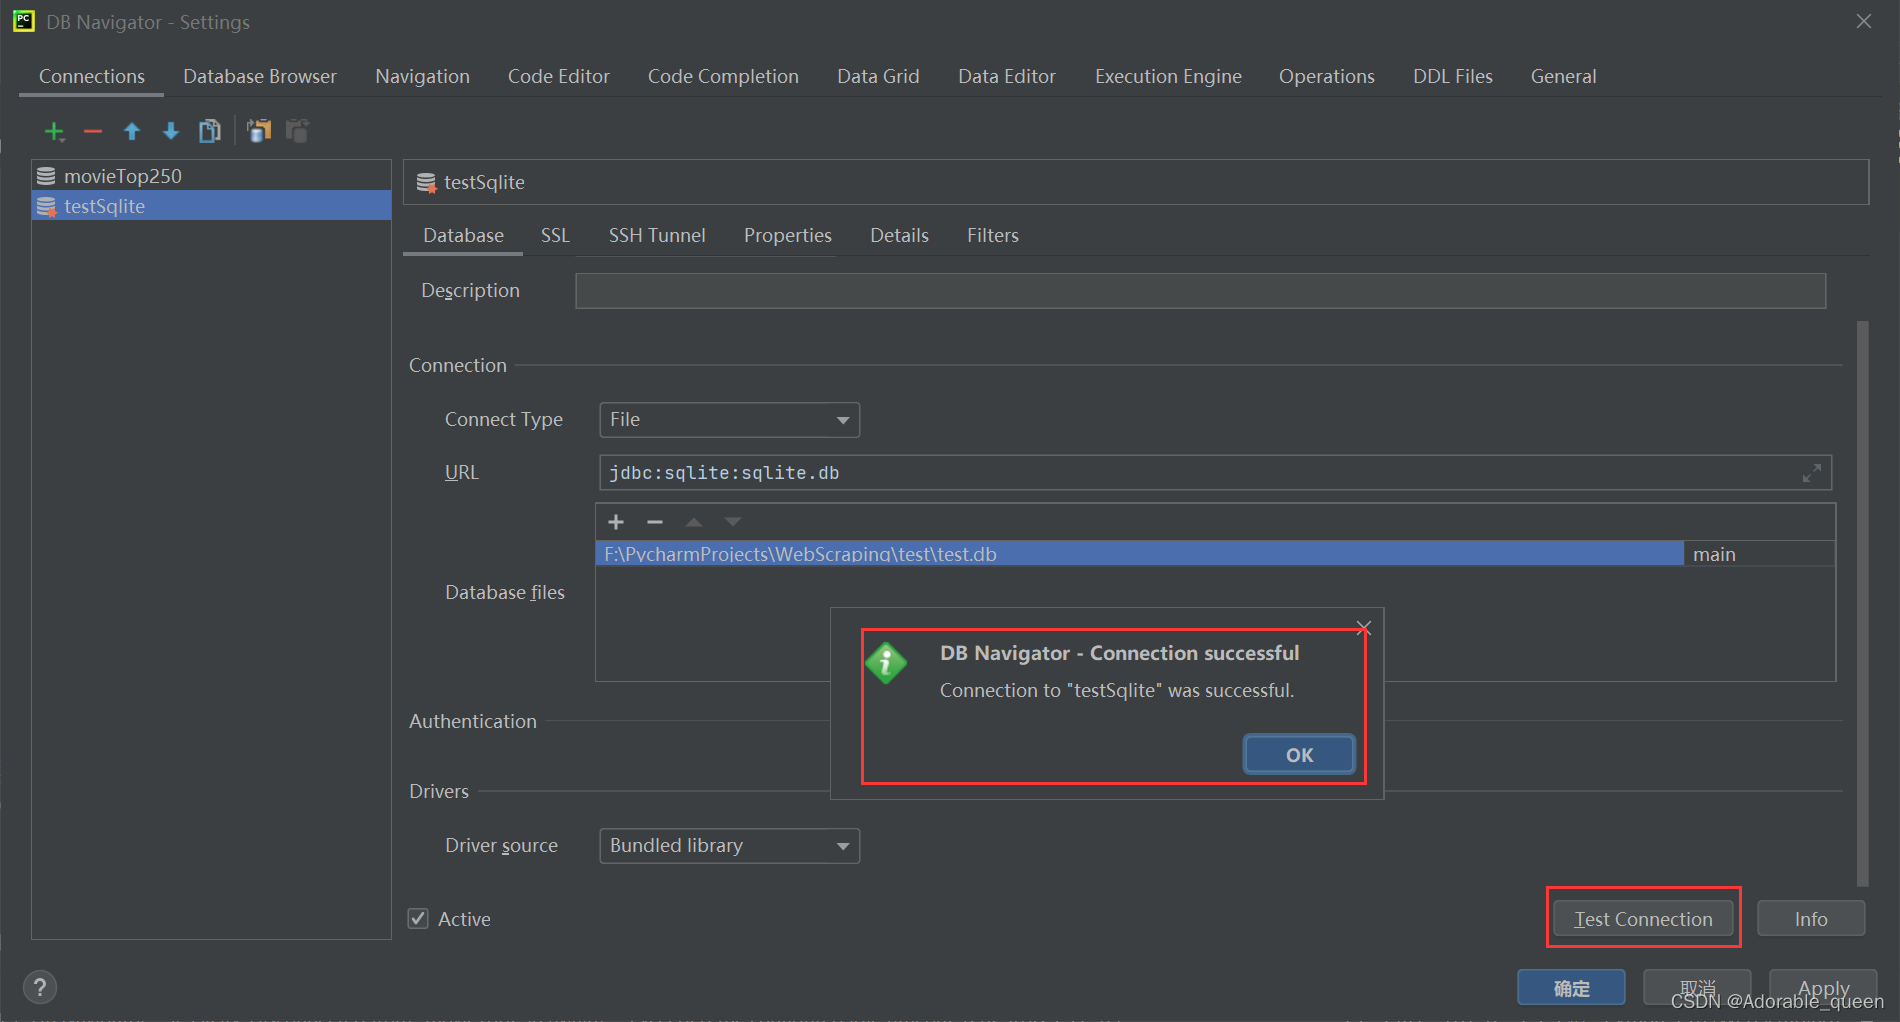The height and width of the screenshot is (1022, 1900).
Task: Click the Test Connection button
Action: [1643, 919]
